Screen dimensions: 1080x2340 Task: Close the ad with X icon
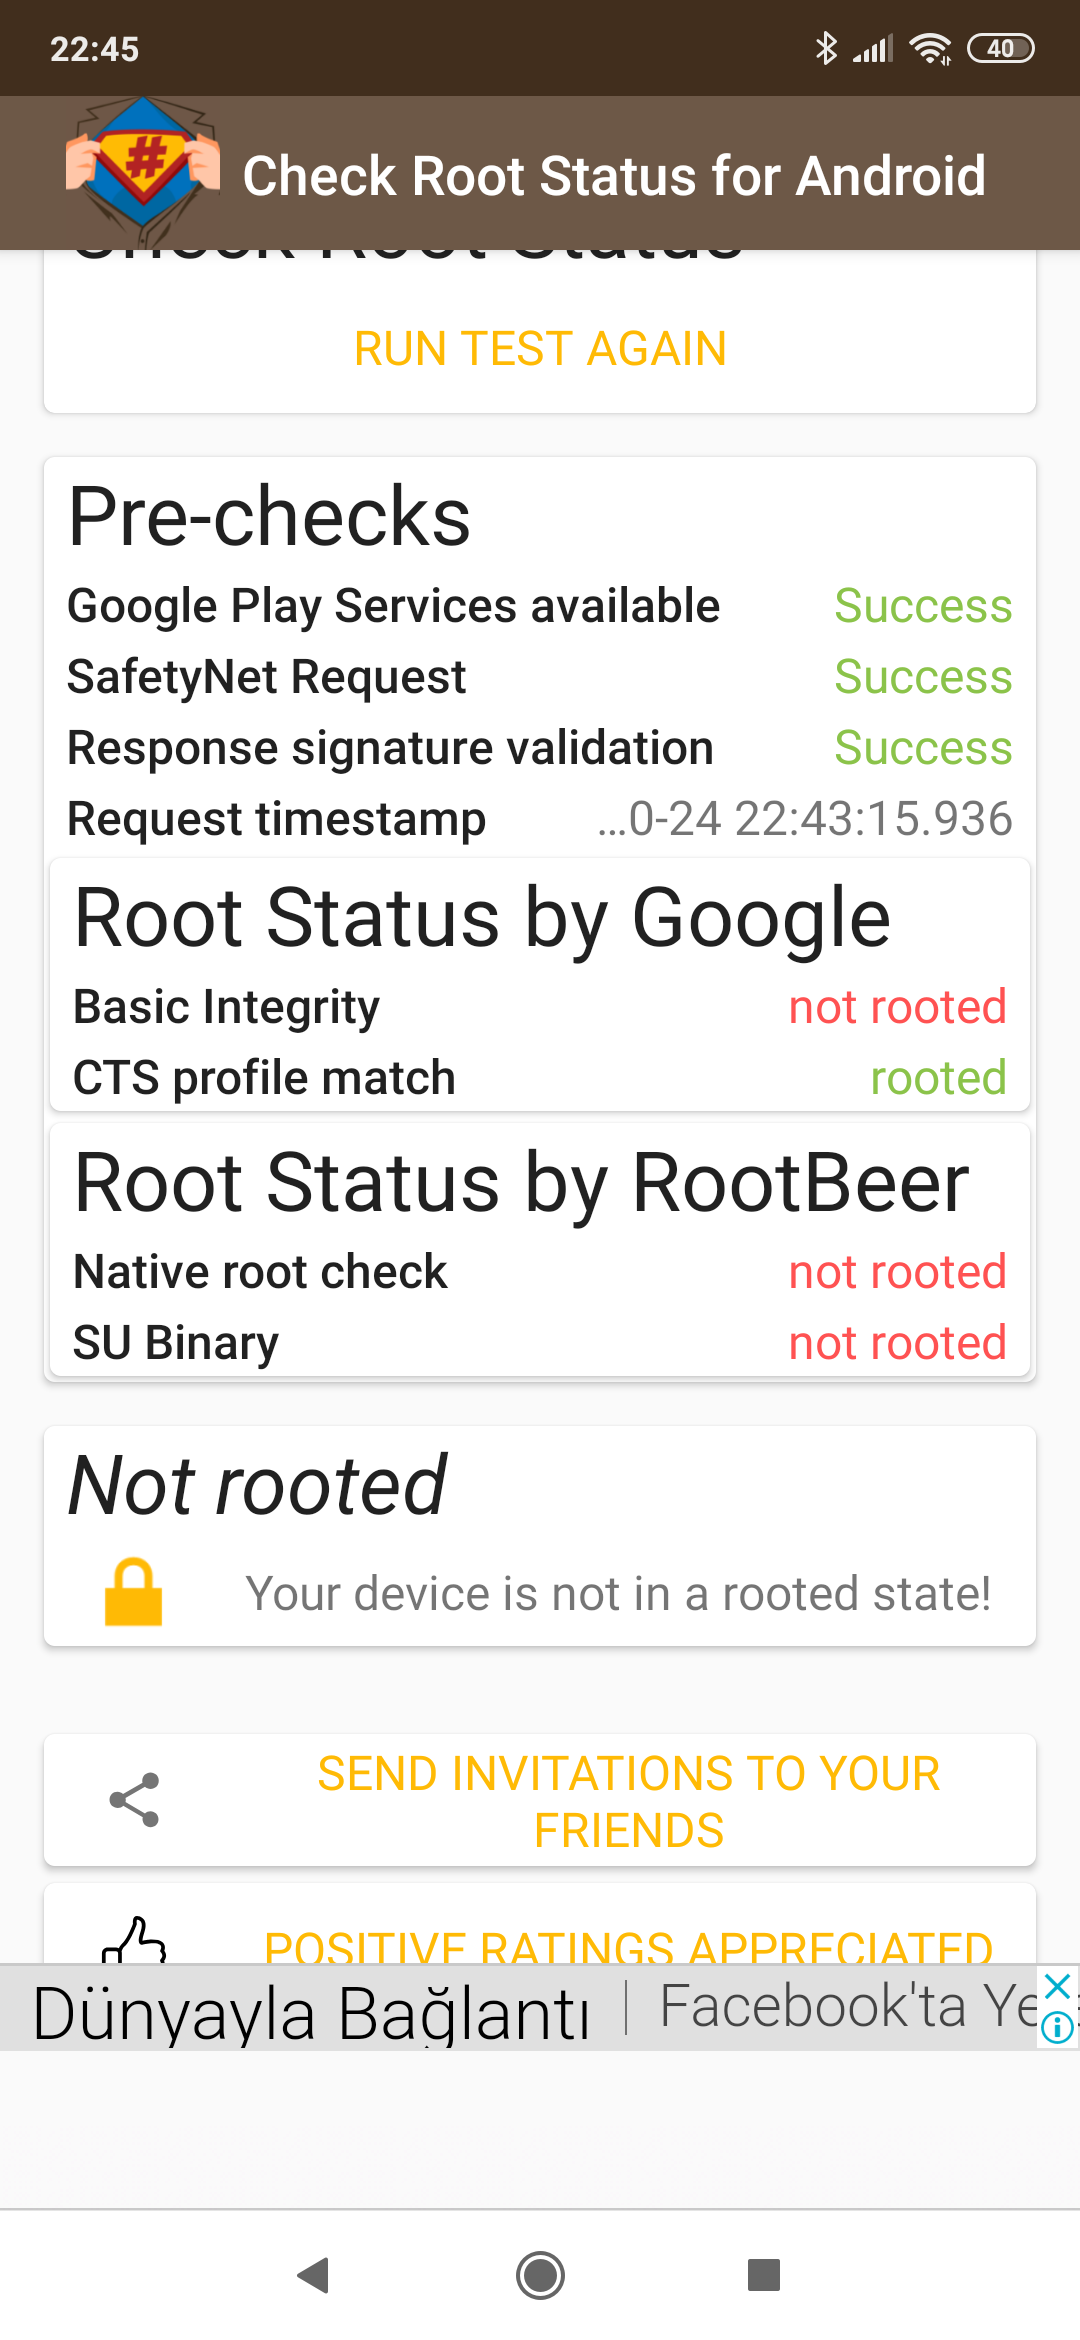[x=1057, y=1985]
